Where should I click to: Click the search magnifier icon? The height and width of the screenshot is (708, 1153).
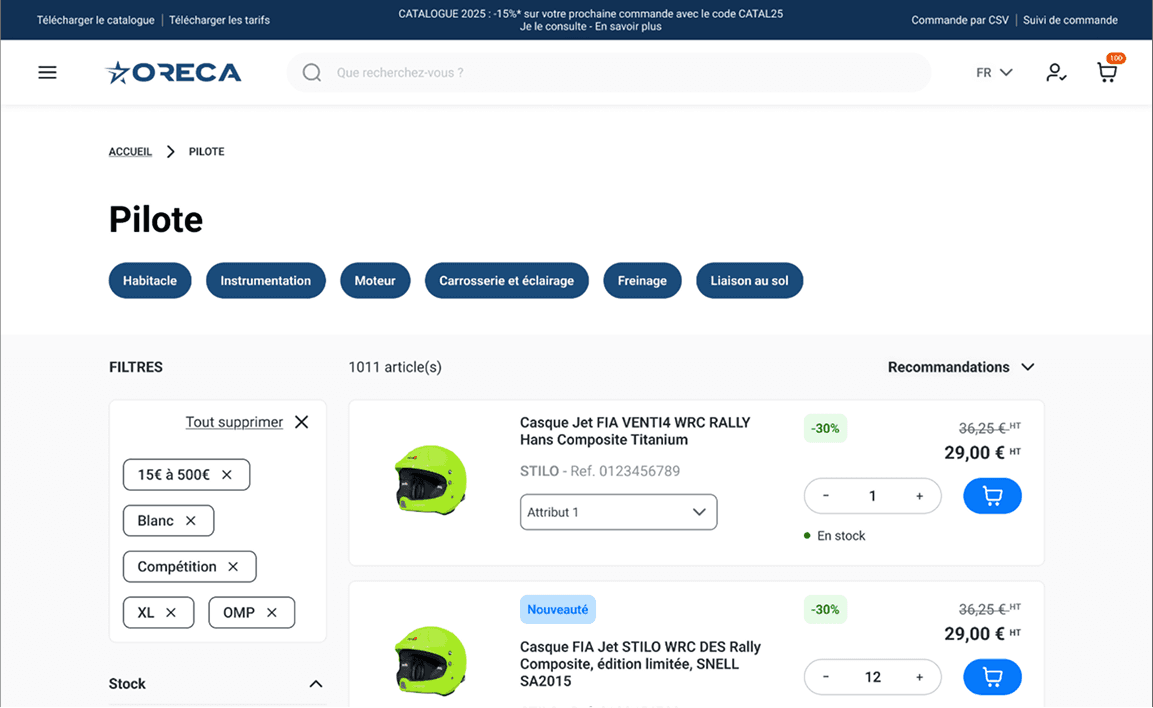point(312,72)
